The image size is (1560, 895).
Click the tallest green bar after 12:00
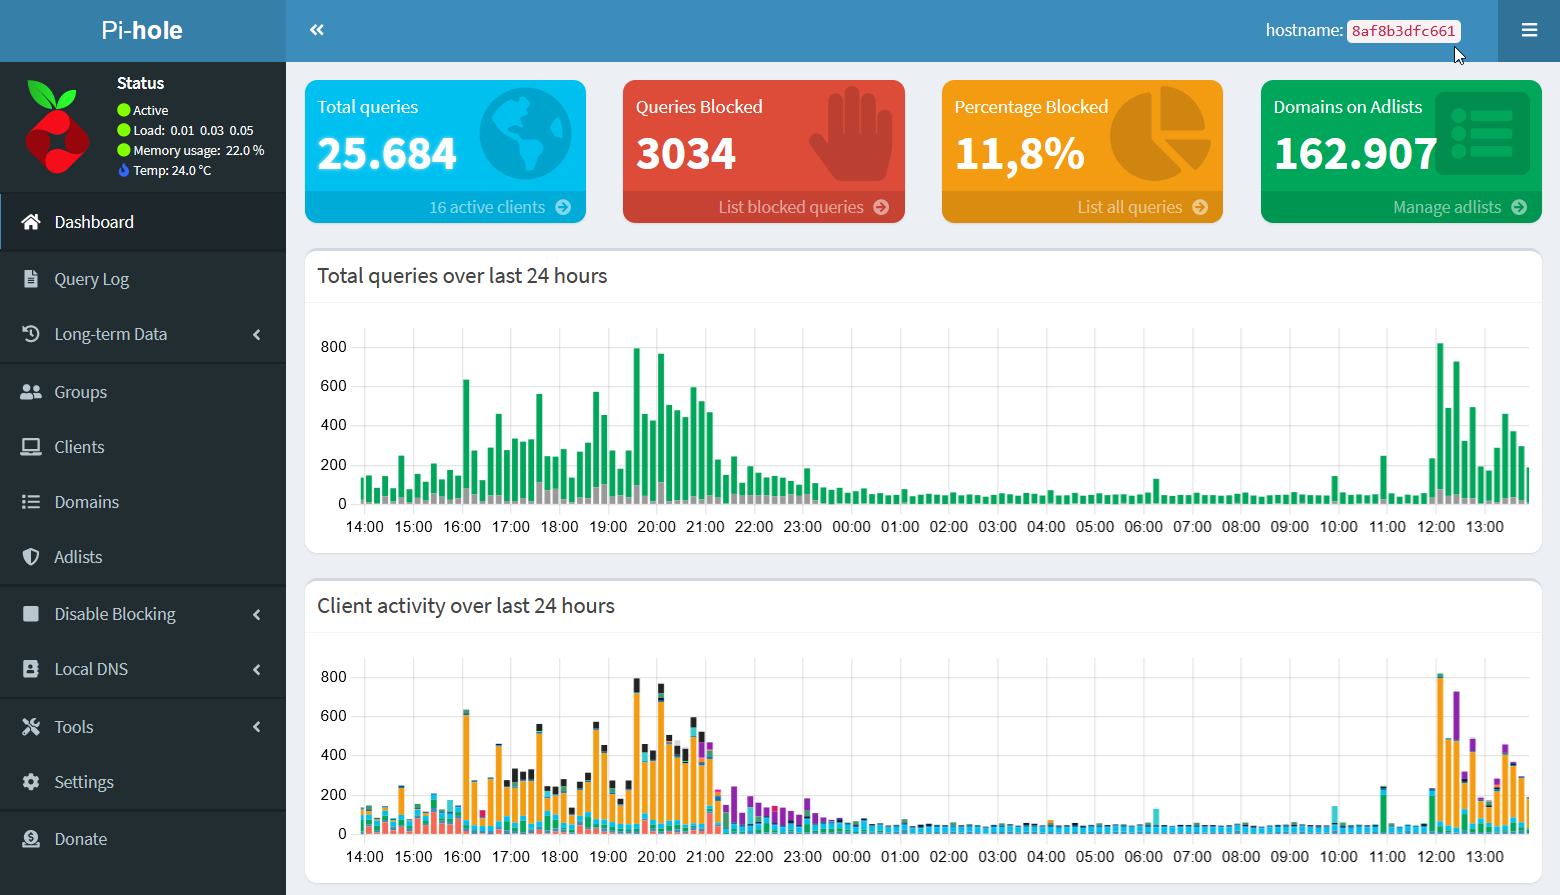point(1440,422)
